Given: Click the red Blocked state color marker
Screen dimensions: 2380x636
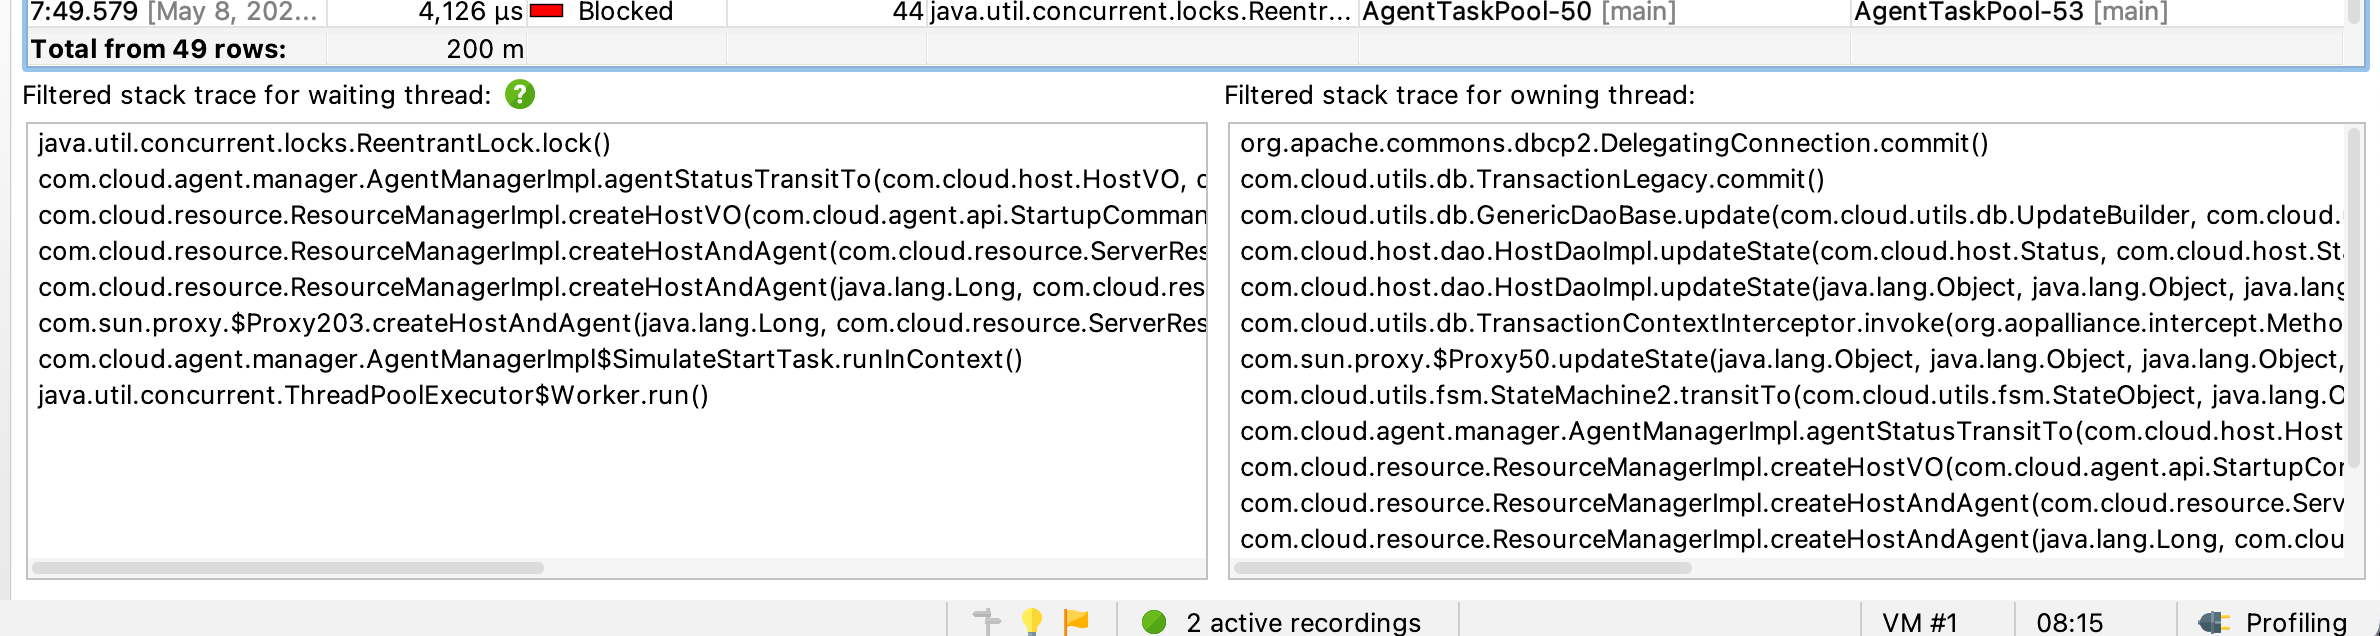Looking at the screenshot, I should coord(546,12).
